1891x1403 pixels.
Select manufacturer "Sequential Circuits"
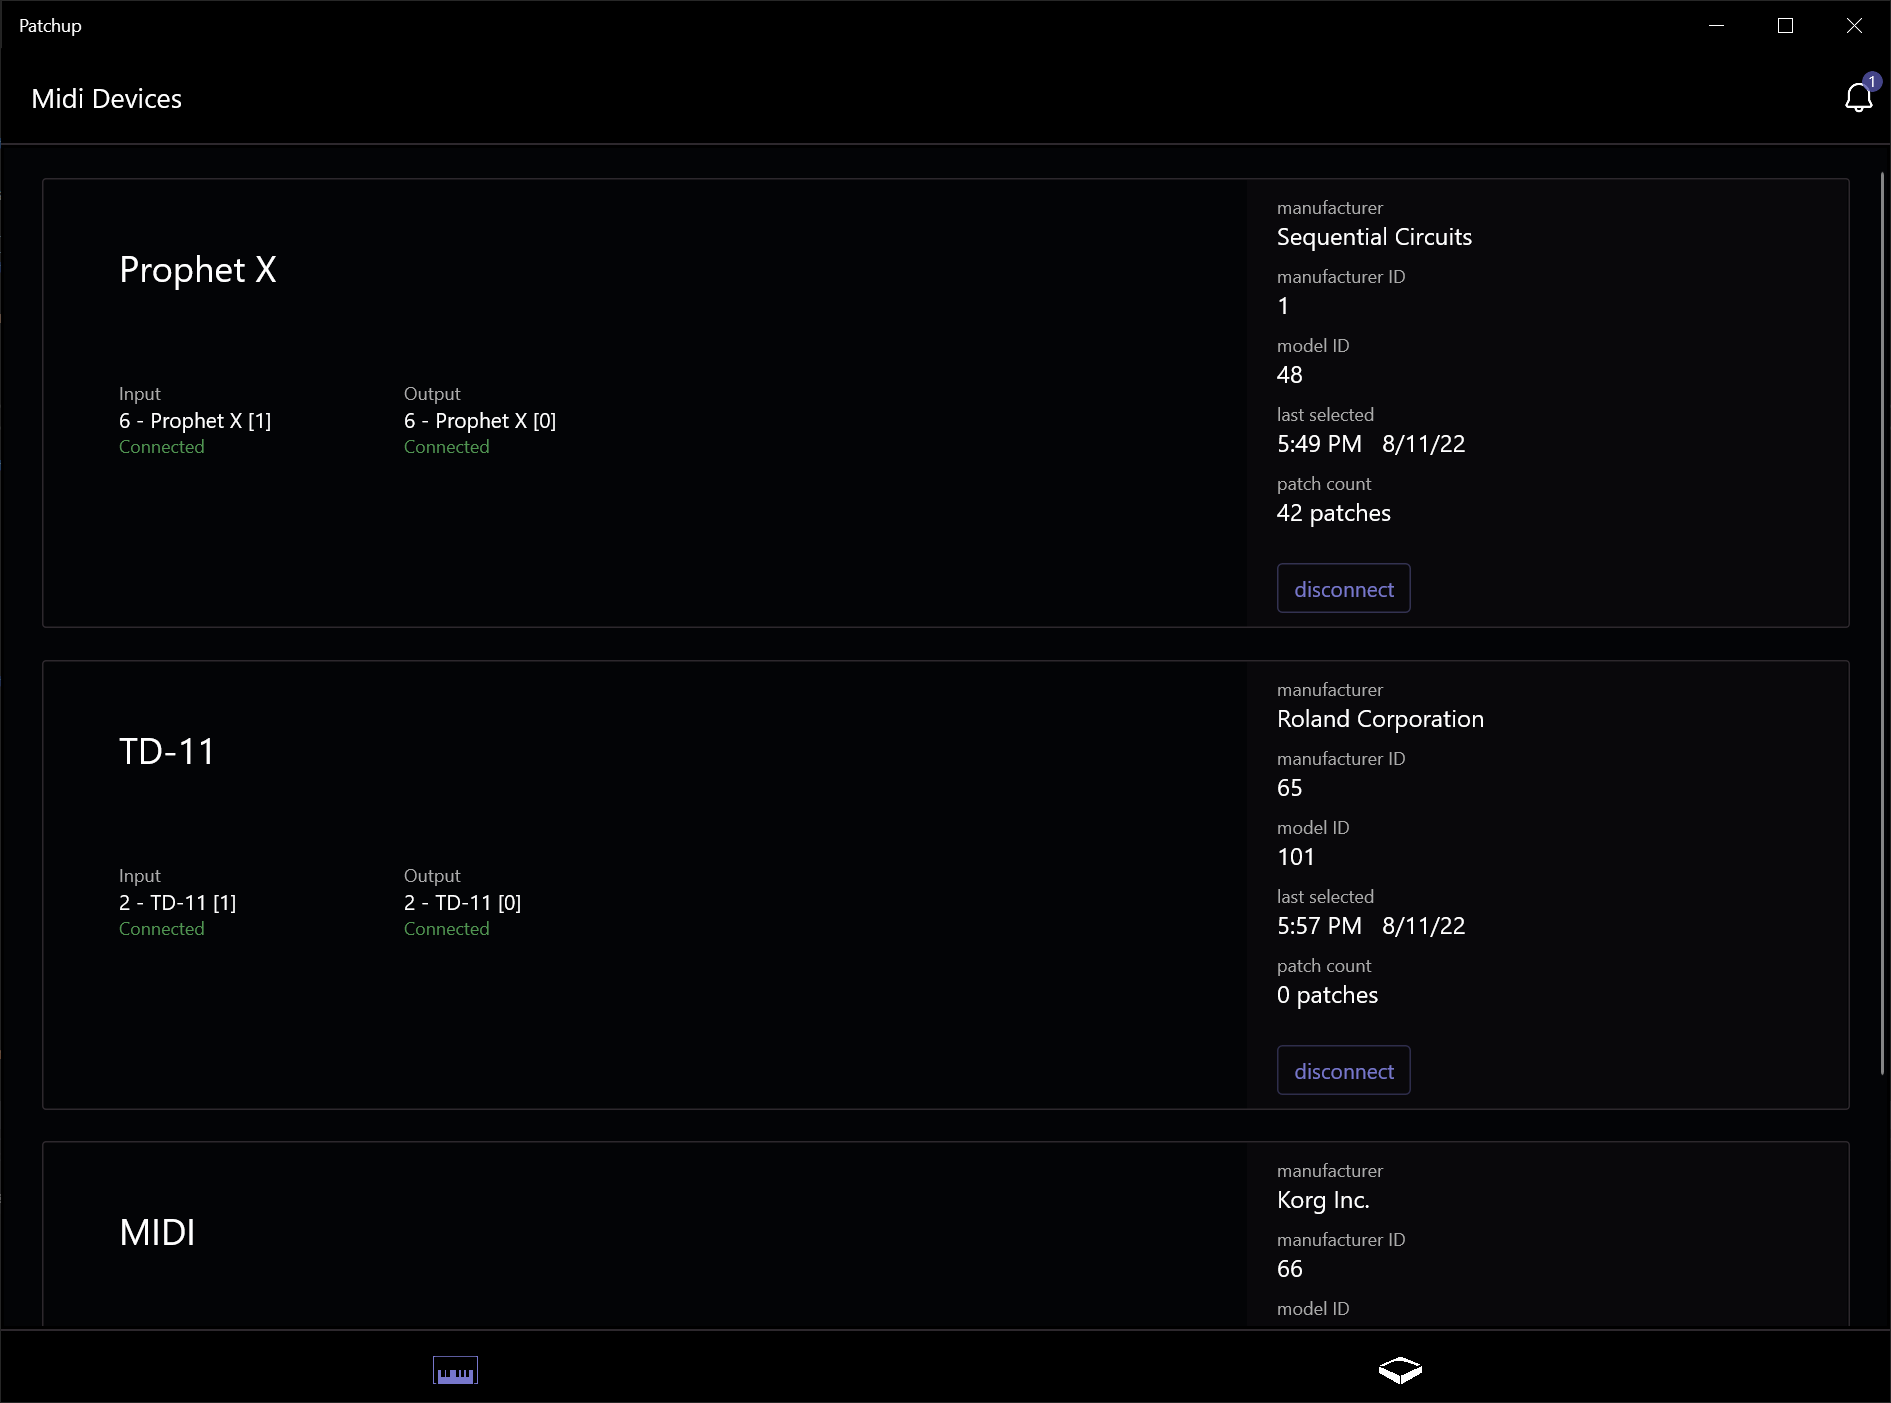click(1374, 237)
